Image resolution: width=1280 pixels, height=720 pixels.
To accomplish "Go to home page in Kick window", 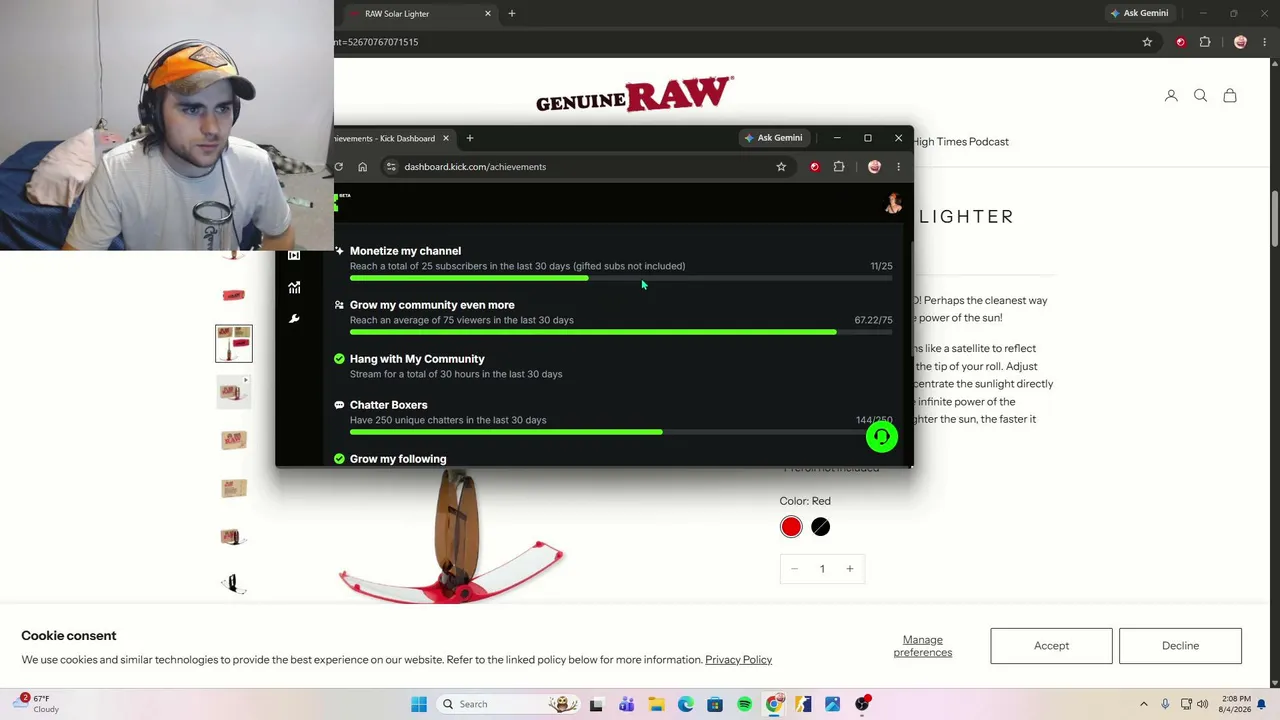I will 363,167.
